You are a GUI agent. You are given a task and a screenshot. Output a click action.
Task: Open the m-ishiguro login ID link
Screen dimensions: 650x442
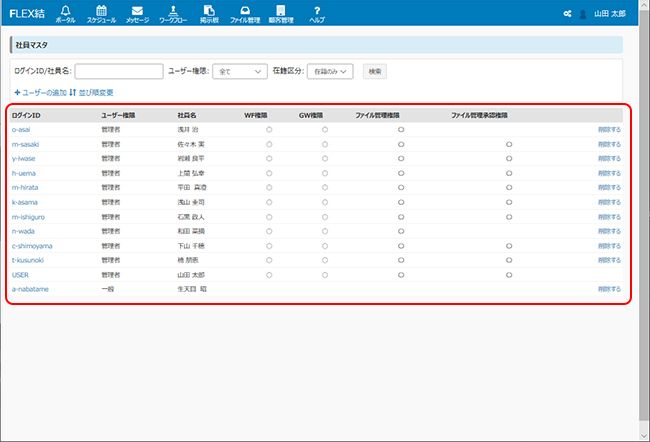pyautogui.click(x=28, y=217)
